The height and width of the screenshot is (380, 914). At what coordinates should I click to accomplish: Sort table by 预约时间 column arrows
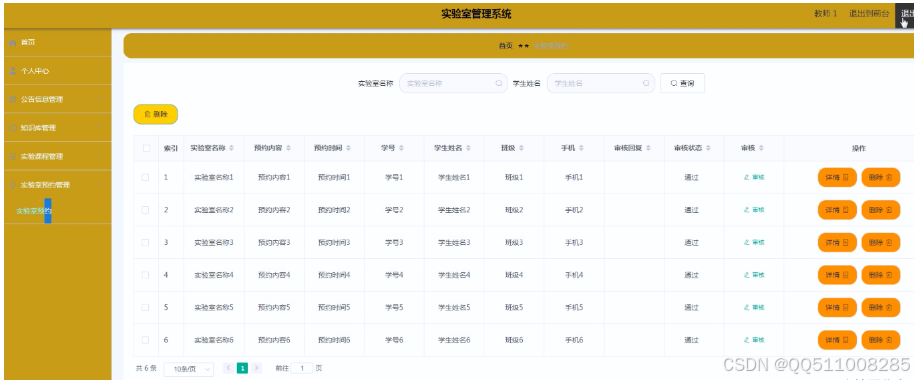click(x=348, y=149)
